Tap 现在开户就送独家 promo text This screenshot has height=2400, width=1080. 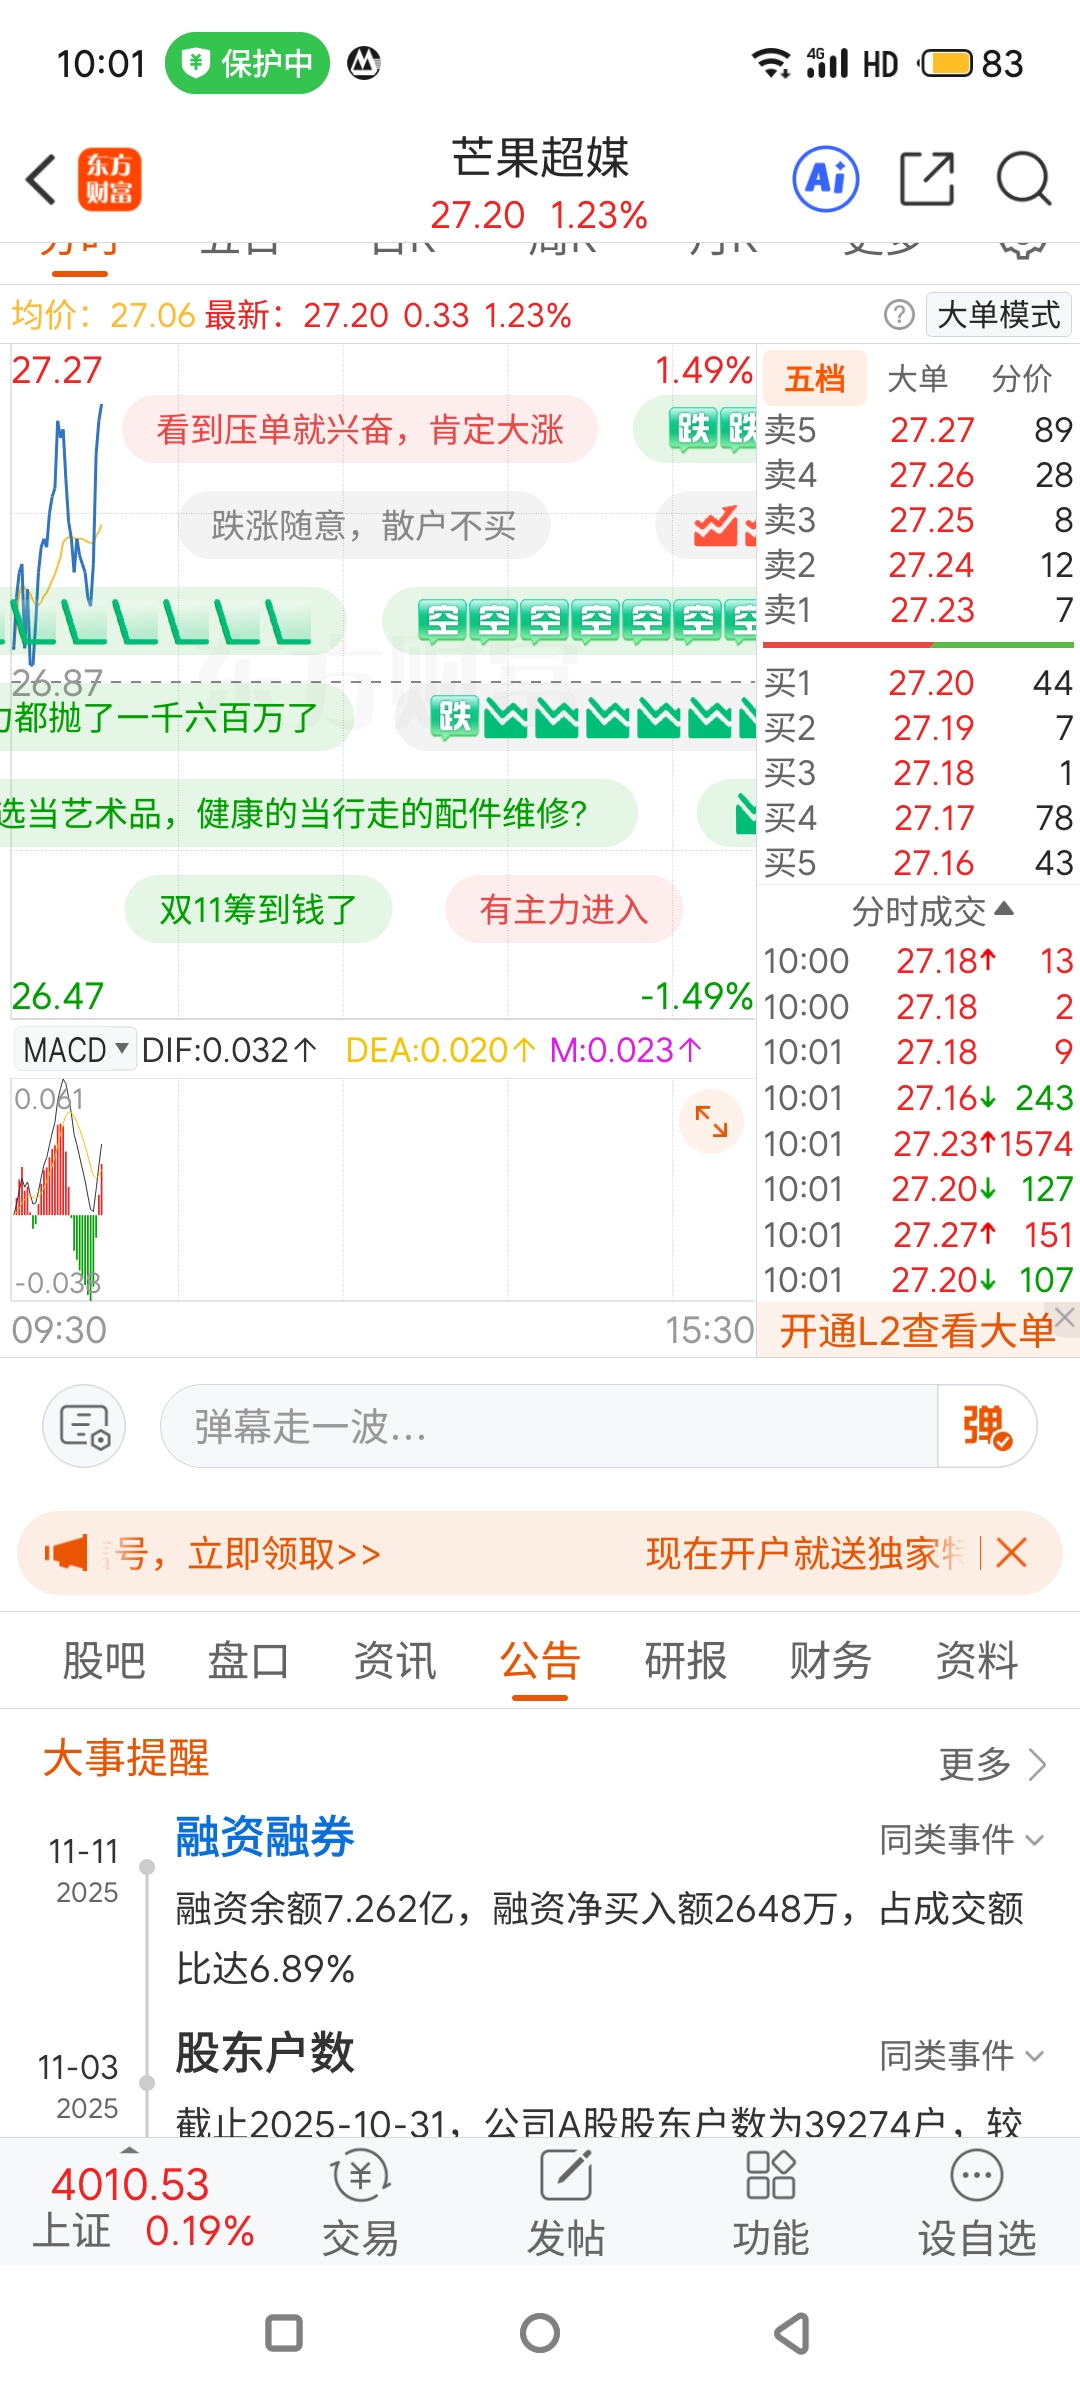(805, 1553)
